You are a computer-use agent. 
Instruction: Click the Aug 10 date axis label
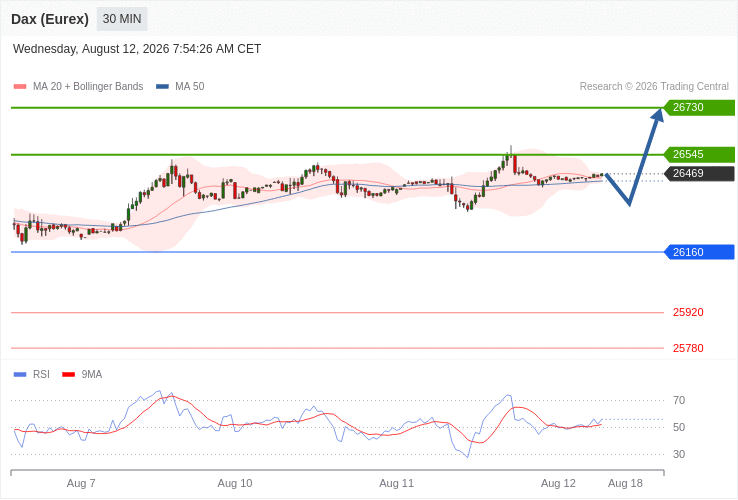(235, 483)
